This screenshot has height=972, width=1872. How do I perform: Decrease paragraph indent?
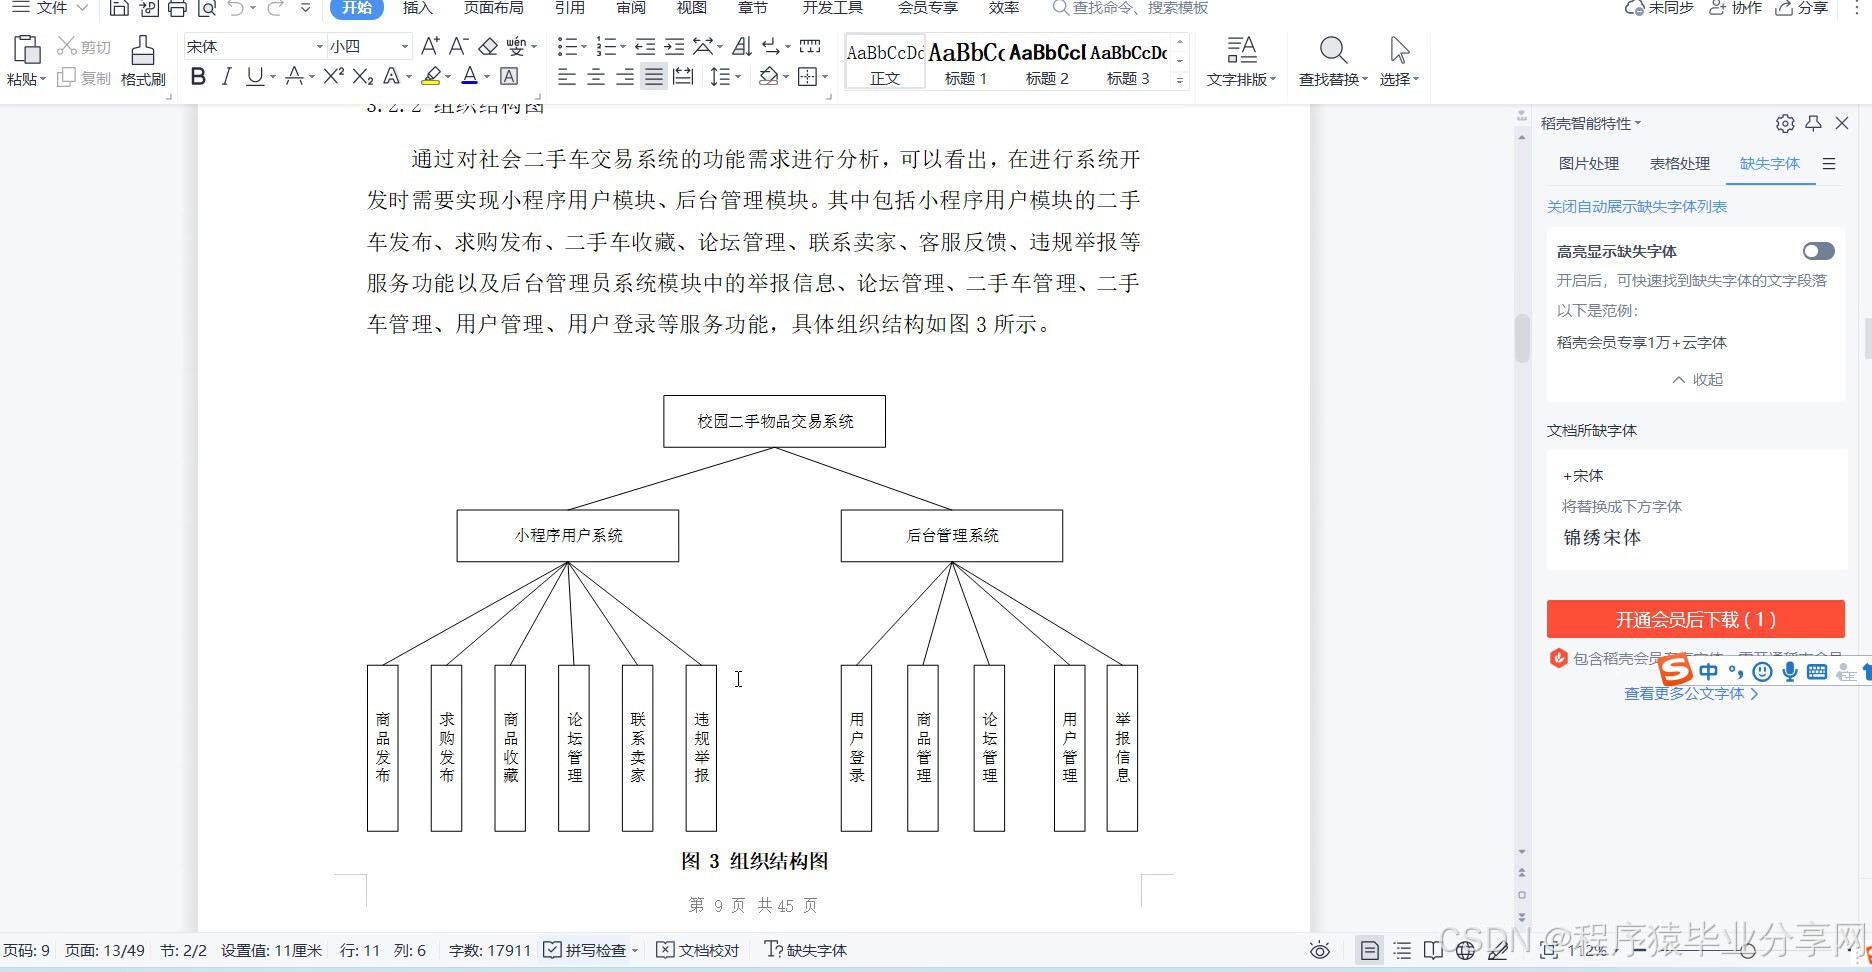coord(645,46)
